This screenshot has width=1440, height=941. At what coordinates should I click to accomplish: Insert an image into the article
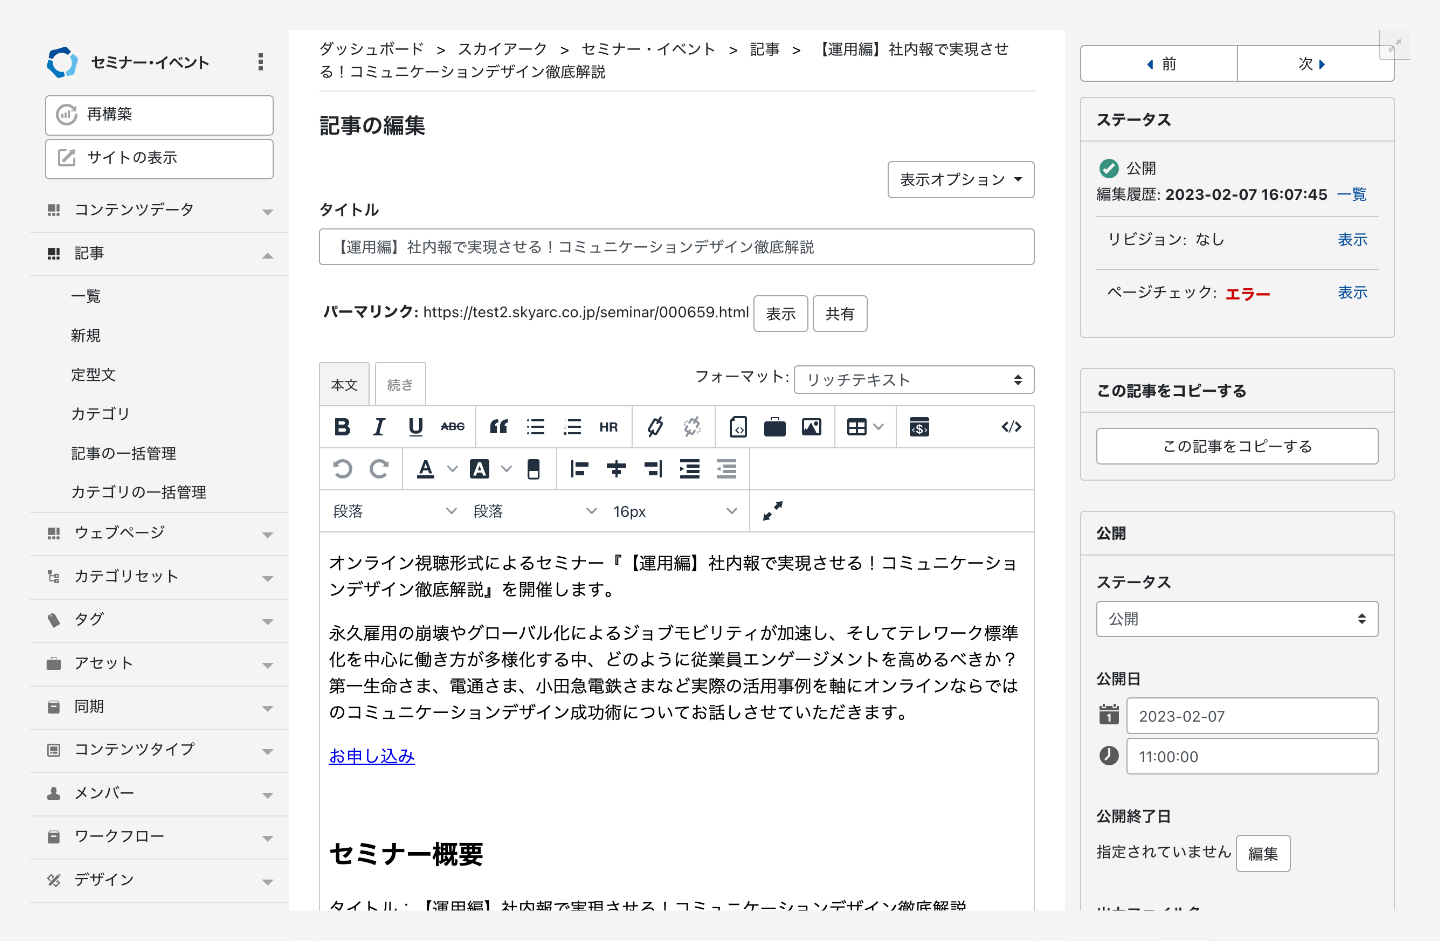tap(811, 427)
